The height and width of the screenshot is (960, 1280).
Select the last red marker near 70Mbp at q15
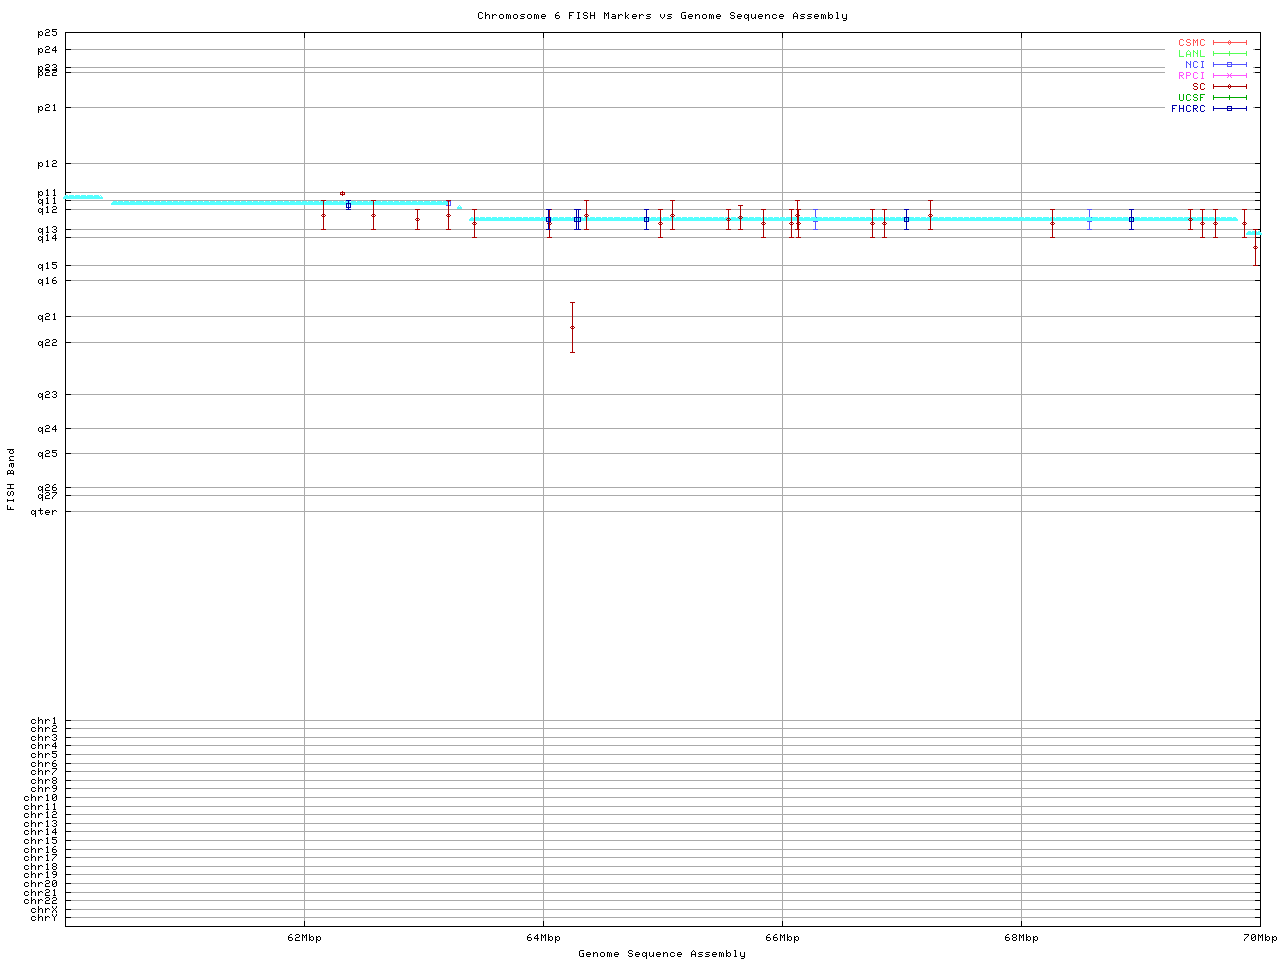[x=1255, y=247]
